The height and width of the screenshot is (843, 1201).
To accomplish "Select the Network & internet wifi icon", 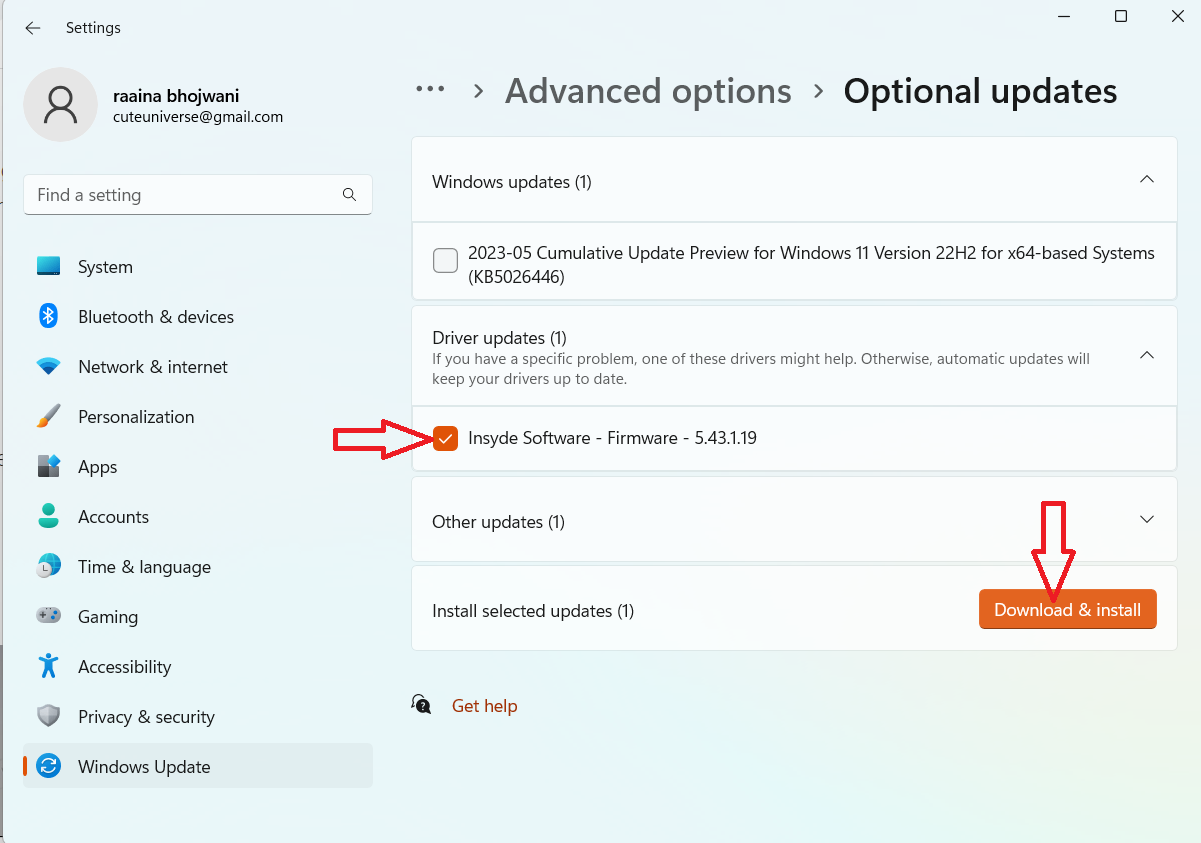I will [49, 367].
